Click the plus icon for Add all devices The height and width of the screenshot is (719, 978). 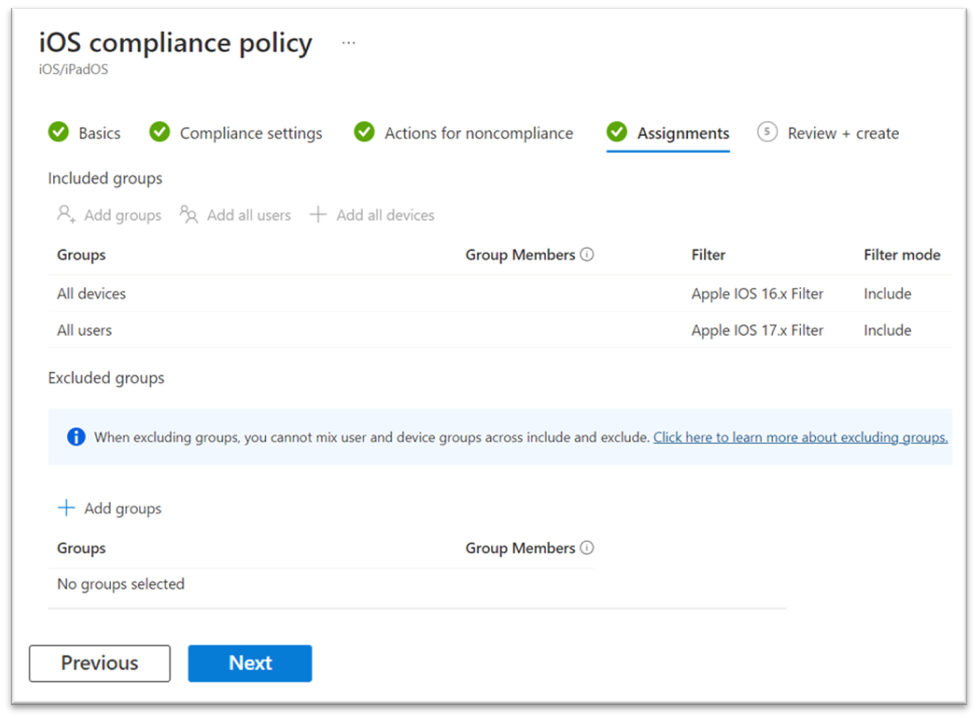tap(318, 215)
